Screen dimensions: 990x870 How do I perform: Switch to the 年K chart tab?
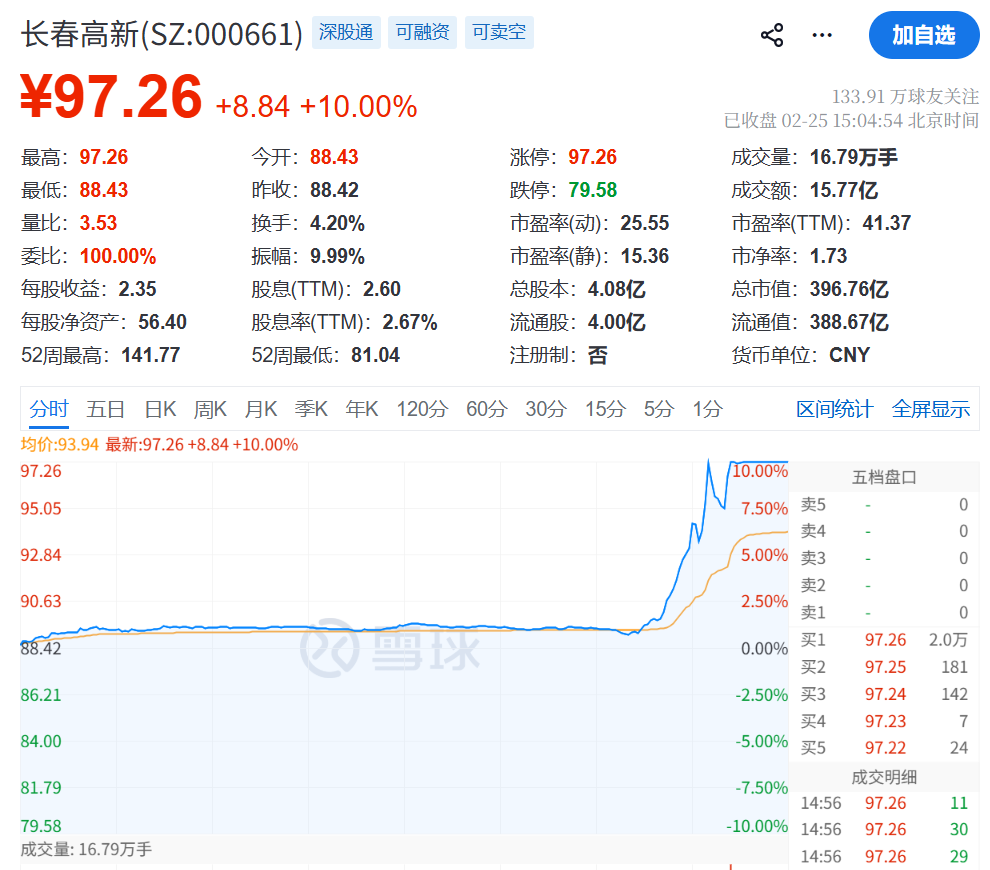click(x=362, y=409)
